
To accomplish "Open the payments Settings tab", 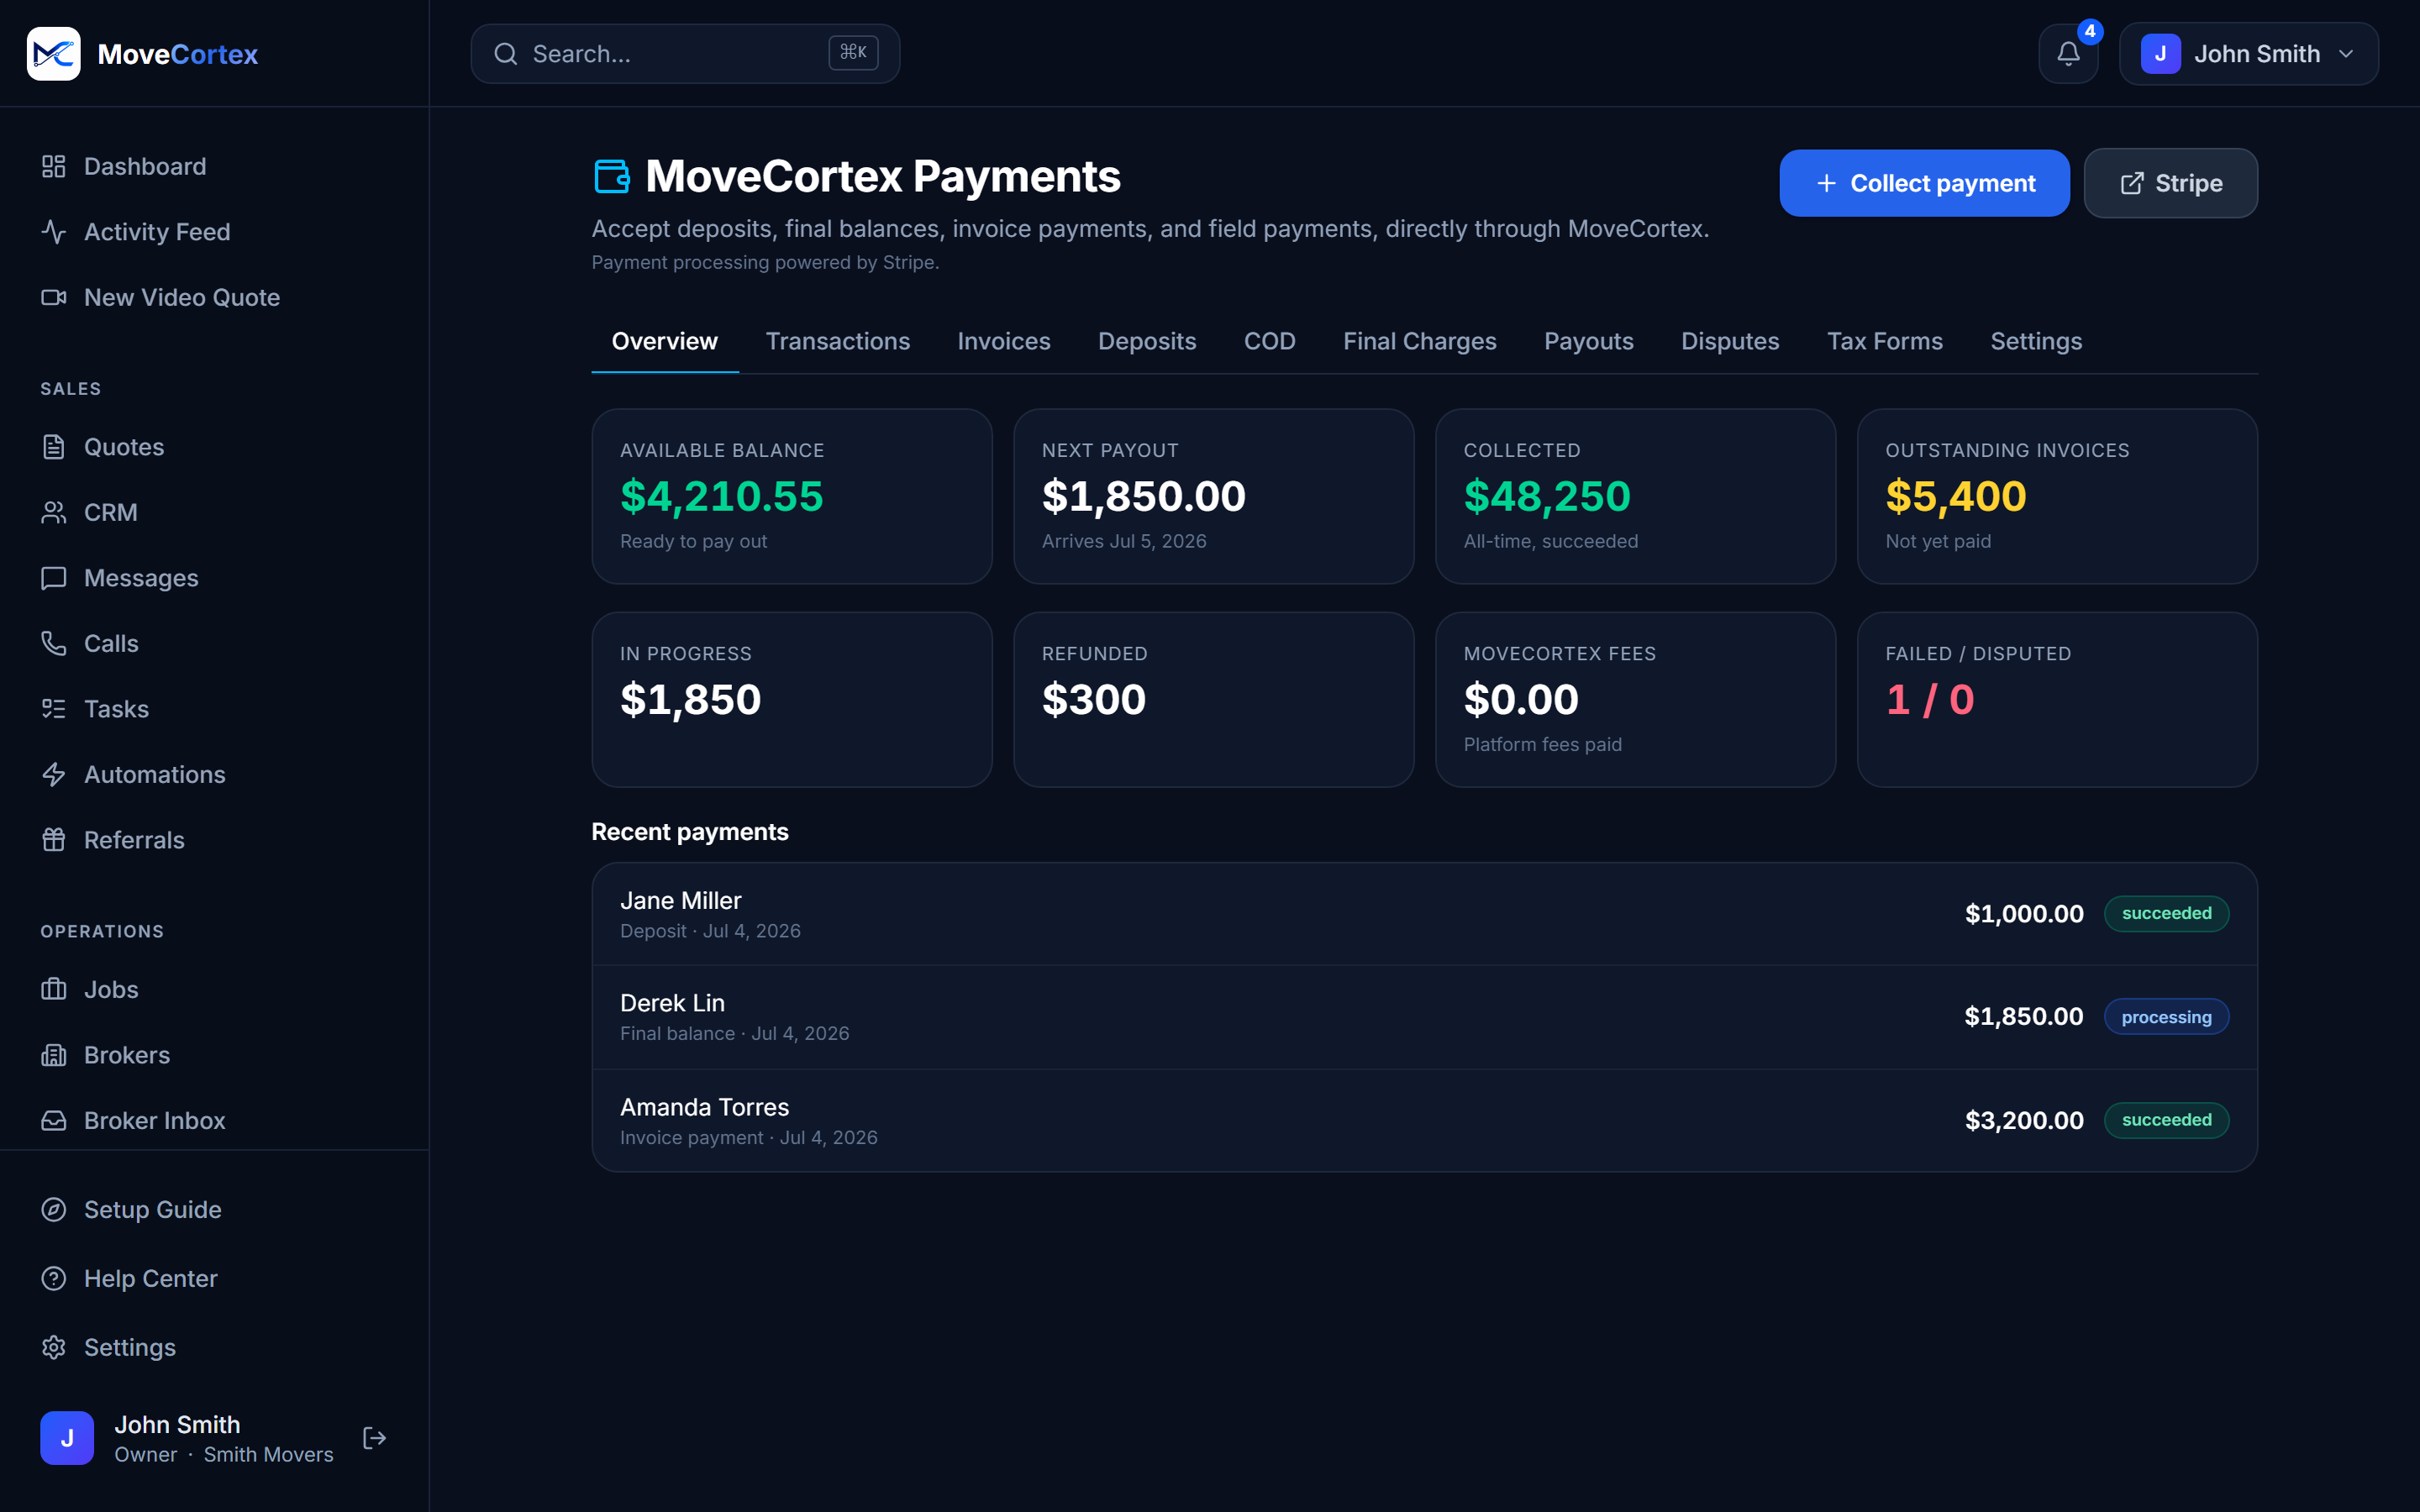I will click(2036, 341).
